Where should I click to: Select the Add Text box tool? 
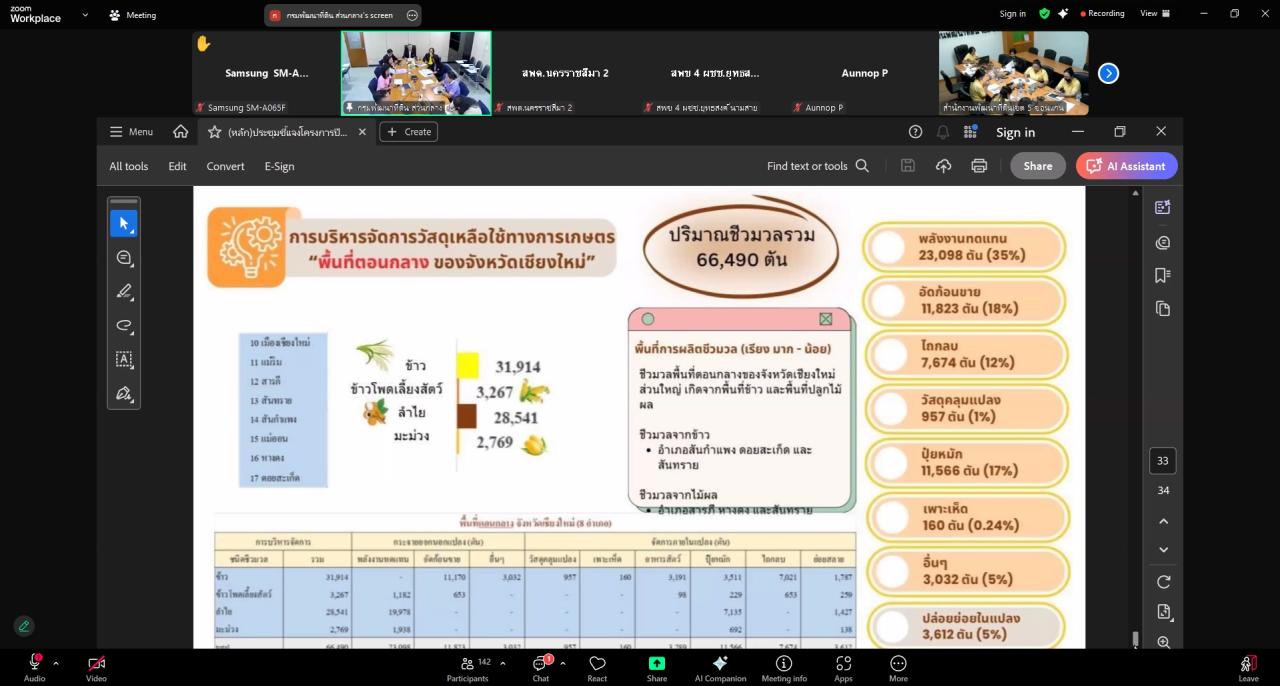pos(124,359)
